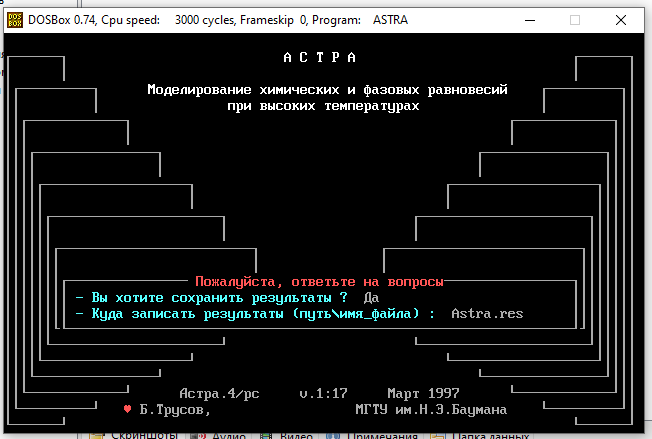652x439 pixels.
Task: Open the 'Папка данных' tab in the background window
Action: [479, 435]
